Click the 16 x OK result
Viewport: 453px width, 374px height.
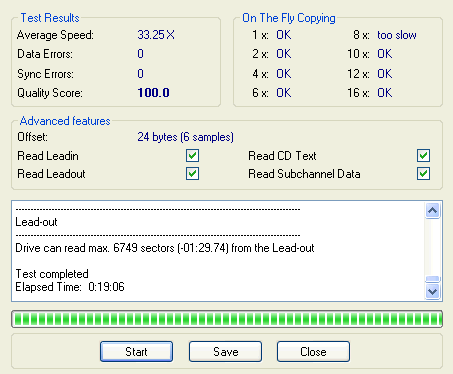[385, 93]
